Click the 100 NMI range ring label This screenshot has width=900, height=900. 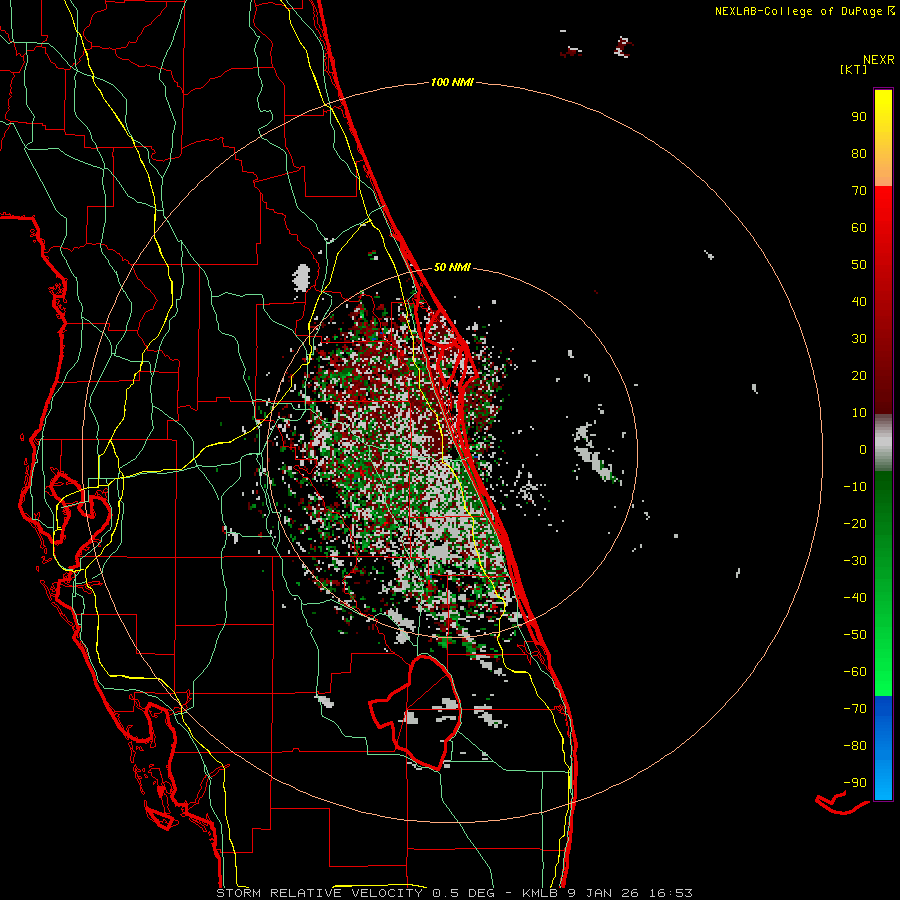[452, 83]
